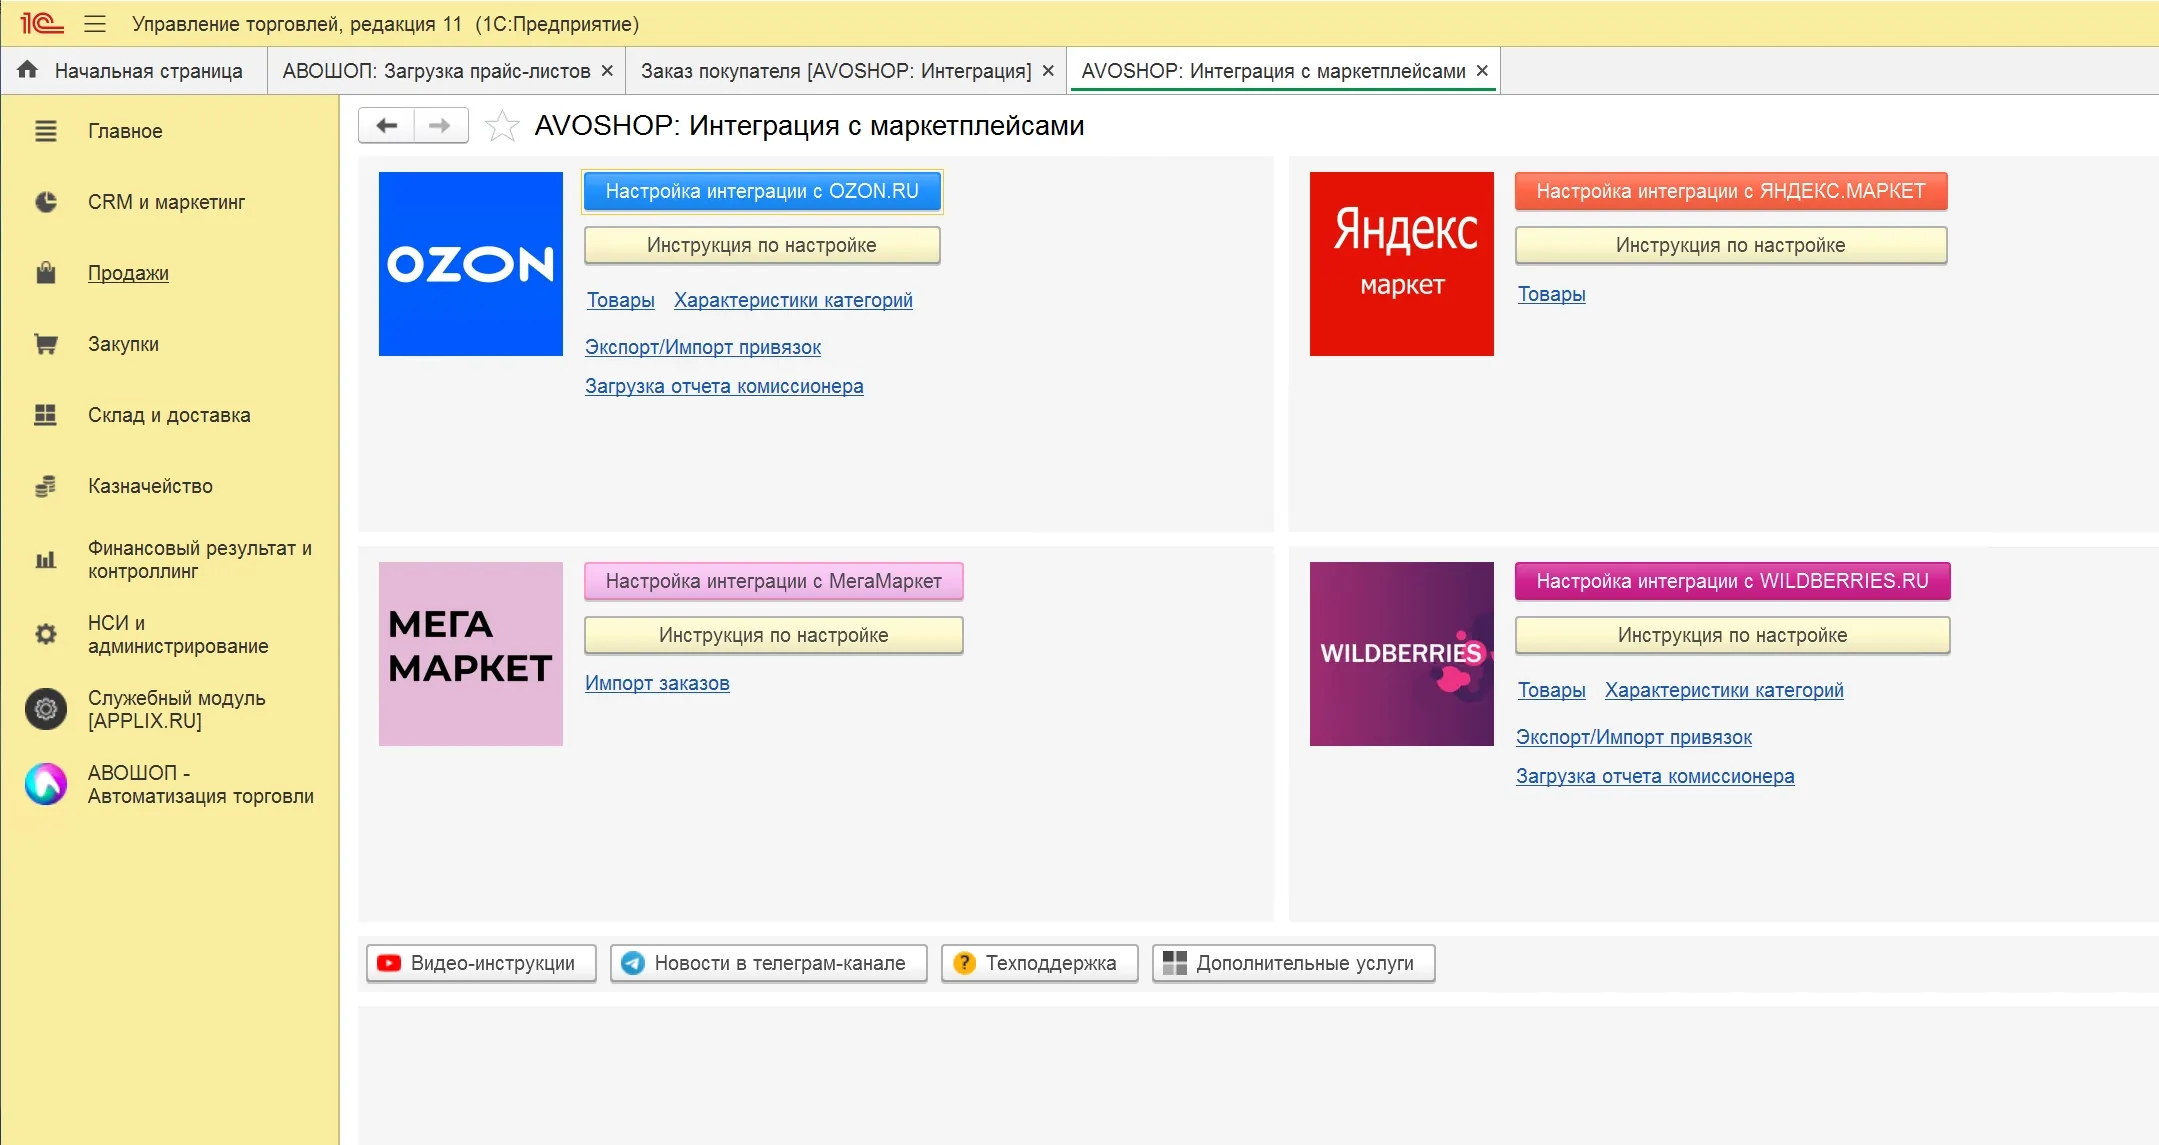The image size is (2159, 1145).
Task: Click the НСИ и администрирование gear icon
Action: click(46, 634)
